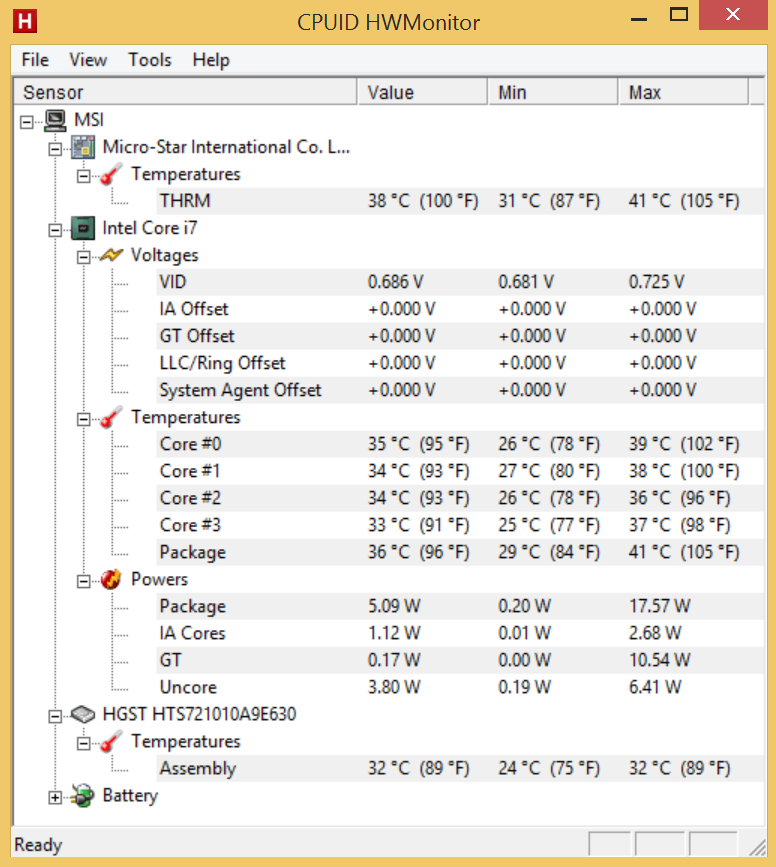Click the Powers flame icon
The height and width of the screenshot is (867, 776).
111,579
